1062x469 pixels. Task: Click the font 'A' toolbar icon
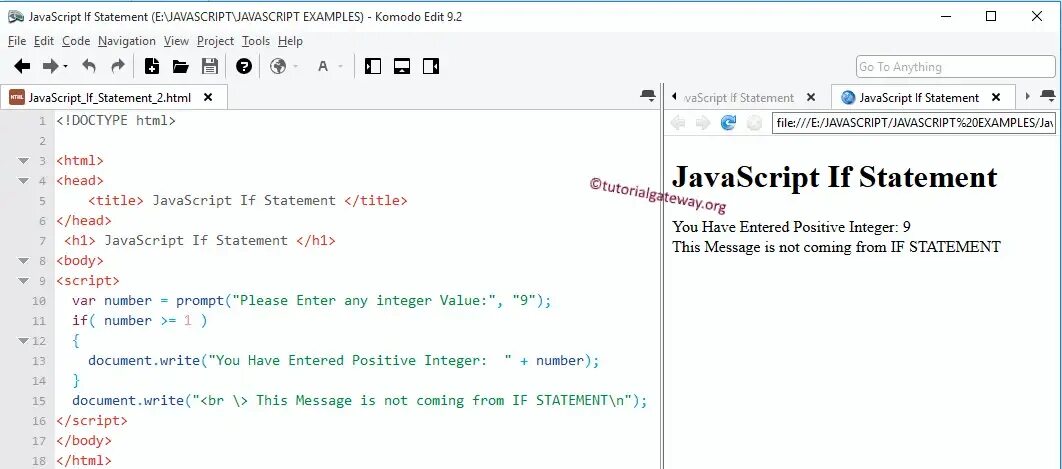pyautogui.click(x=323, y=66)
